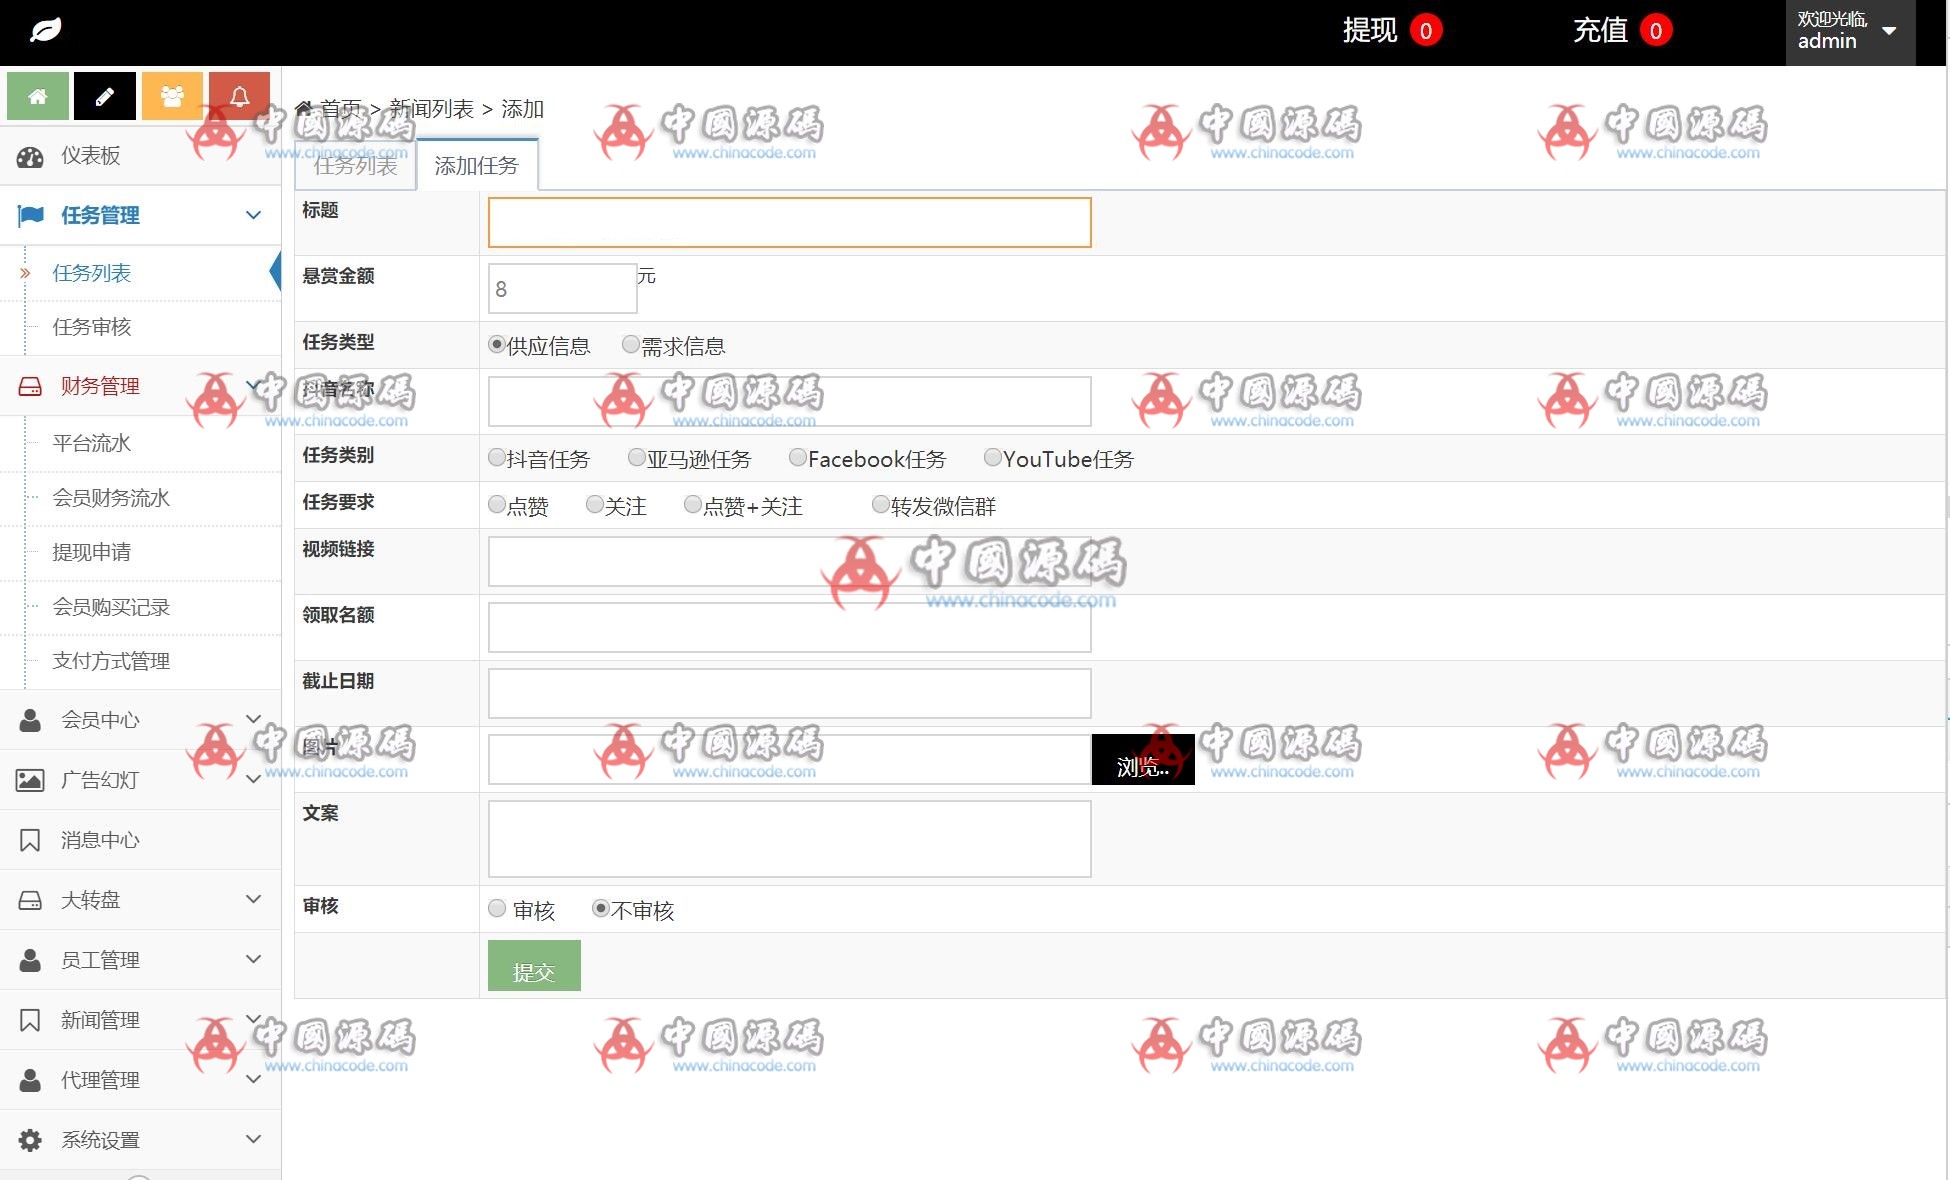Click the 悬赏金额 amount field
Image resolution: width=1950 pixels, height=1180 pixels.
[563, 288]
